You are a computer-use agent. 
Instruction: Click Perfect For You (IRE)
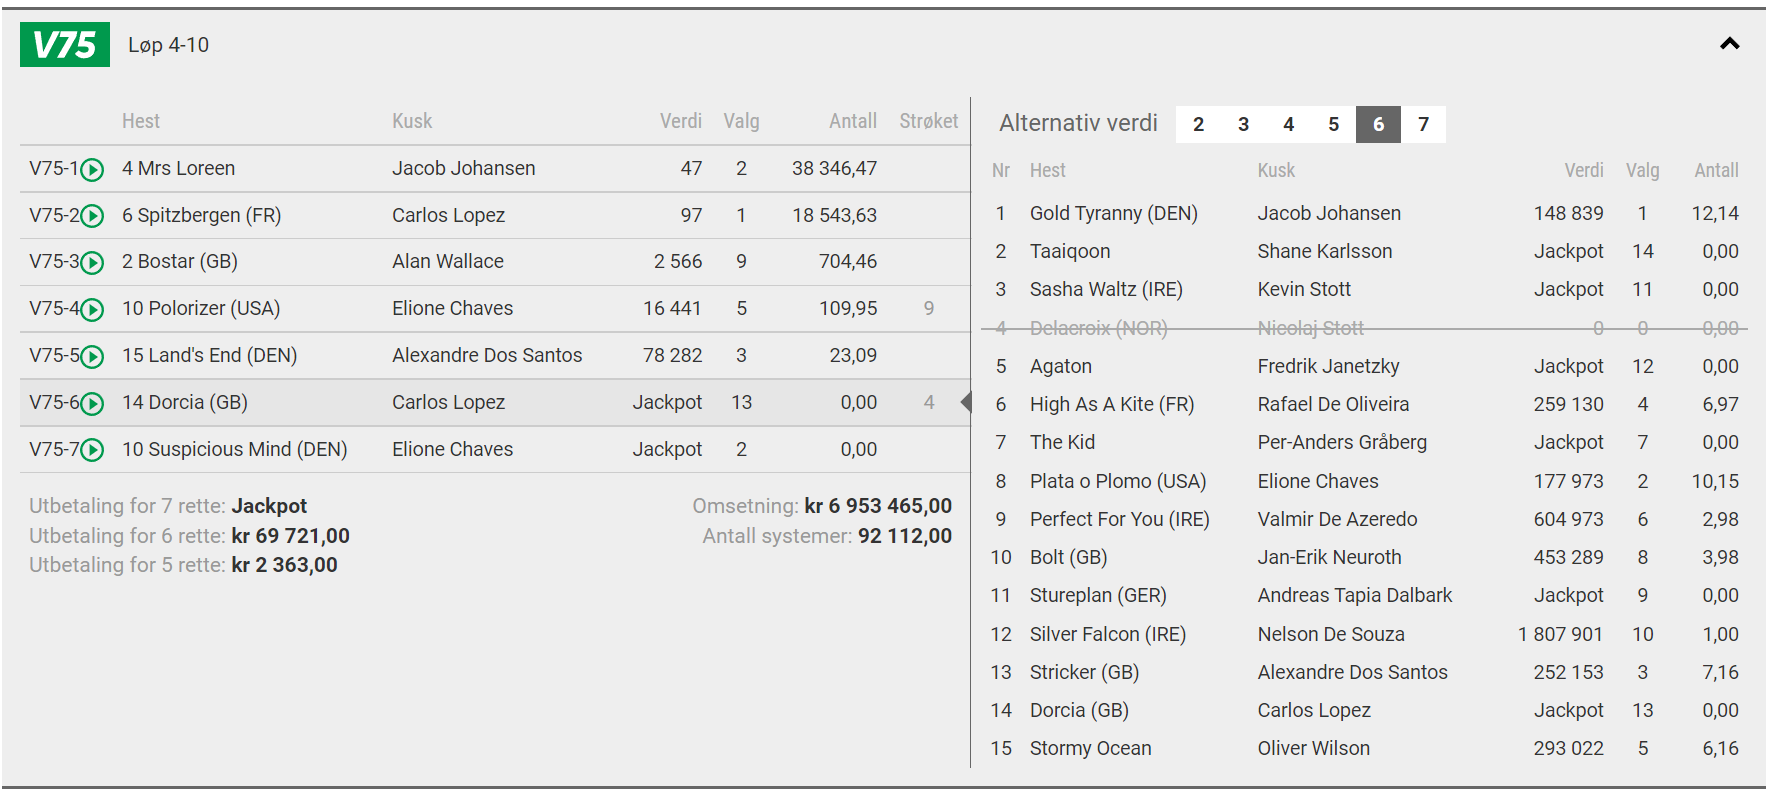(x=1120, y=519)
